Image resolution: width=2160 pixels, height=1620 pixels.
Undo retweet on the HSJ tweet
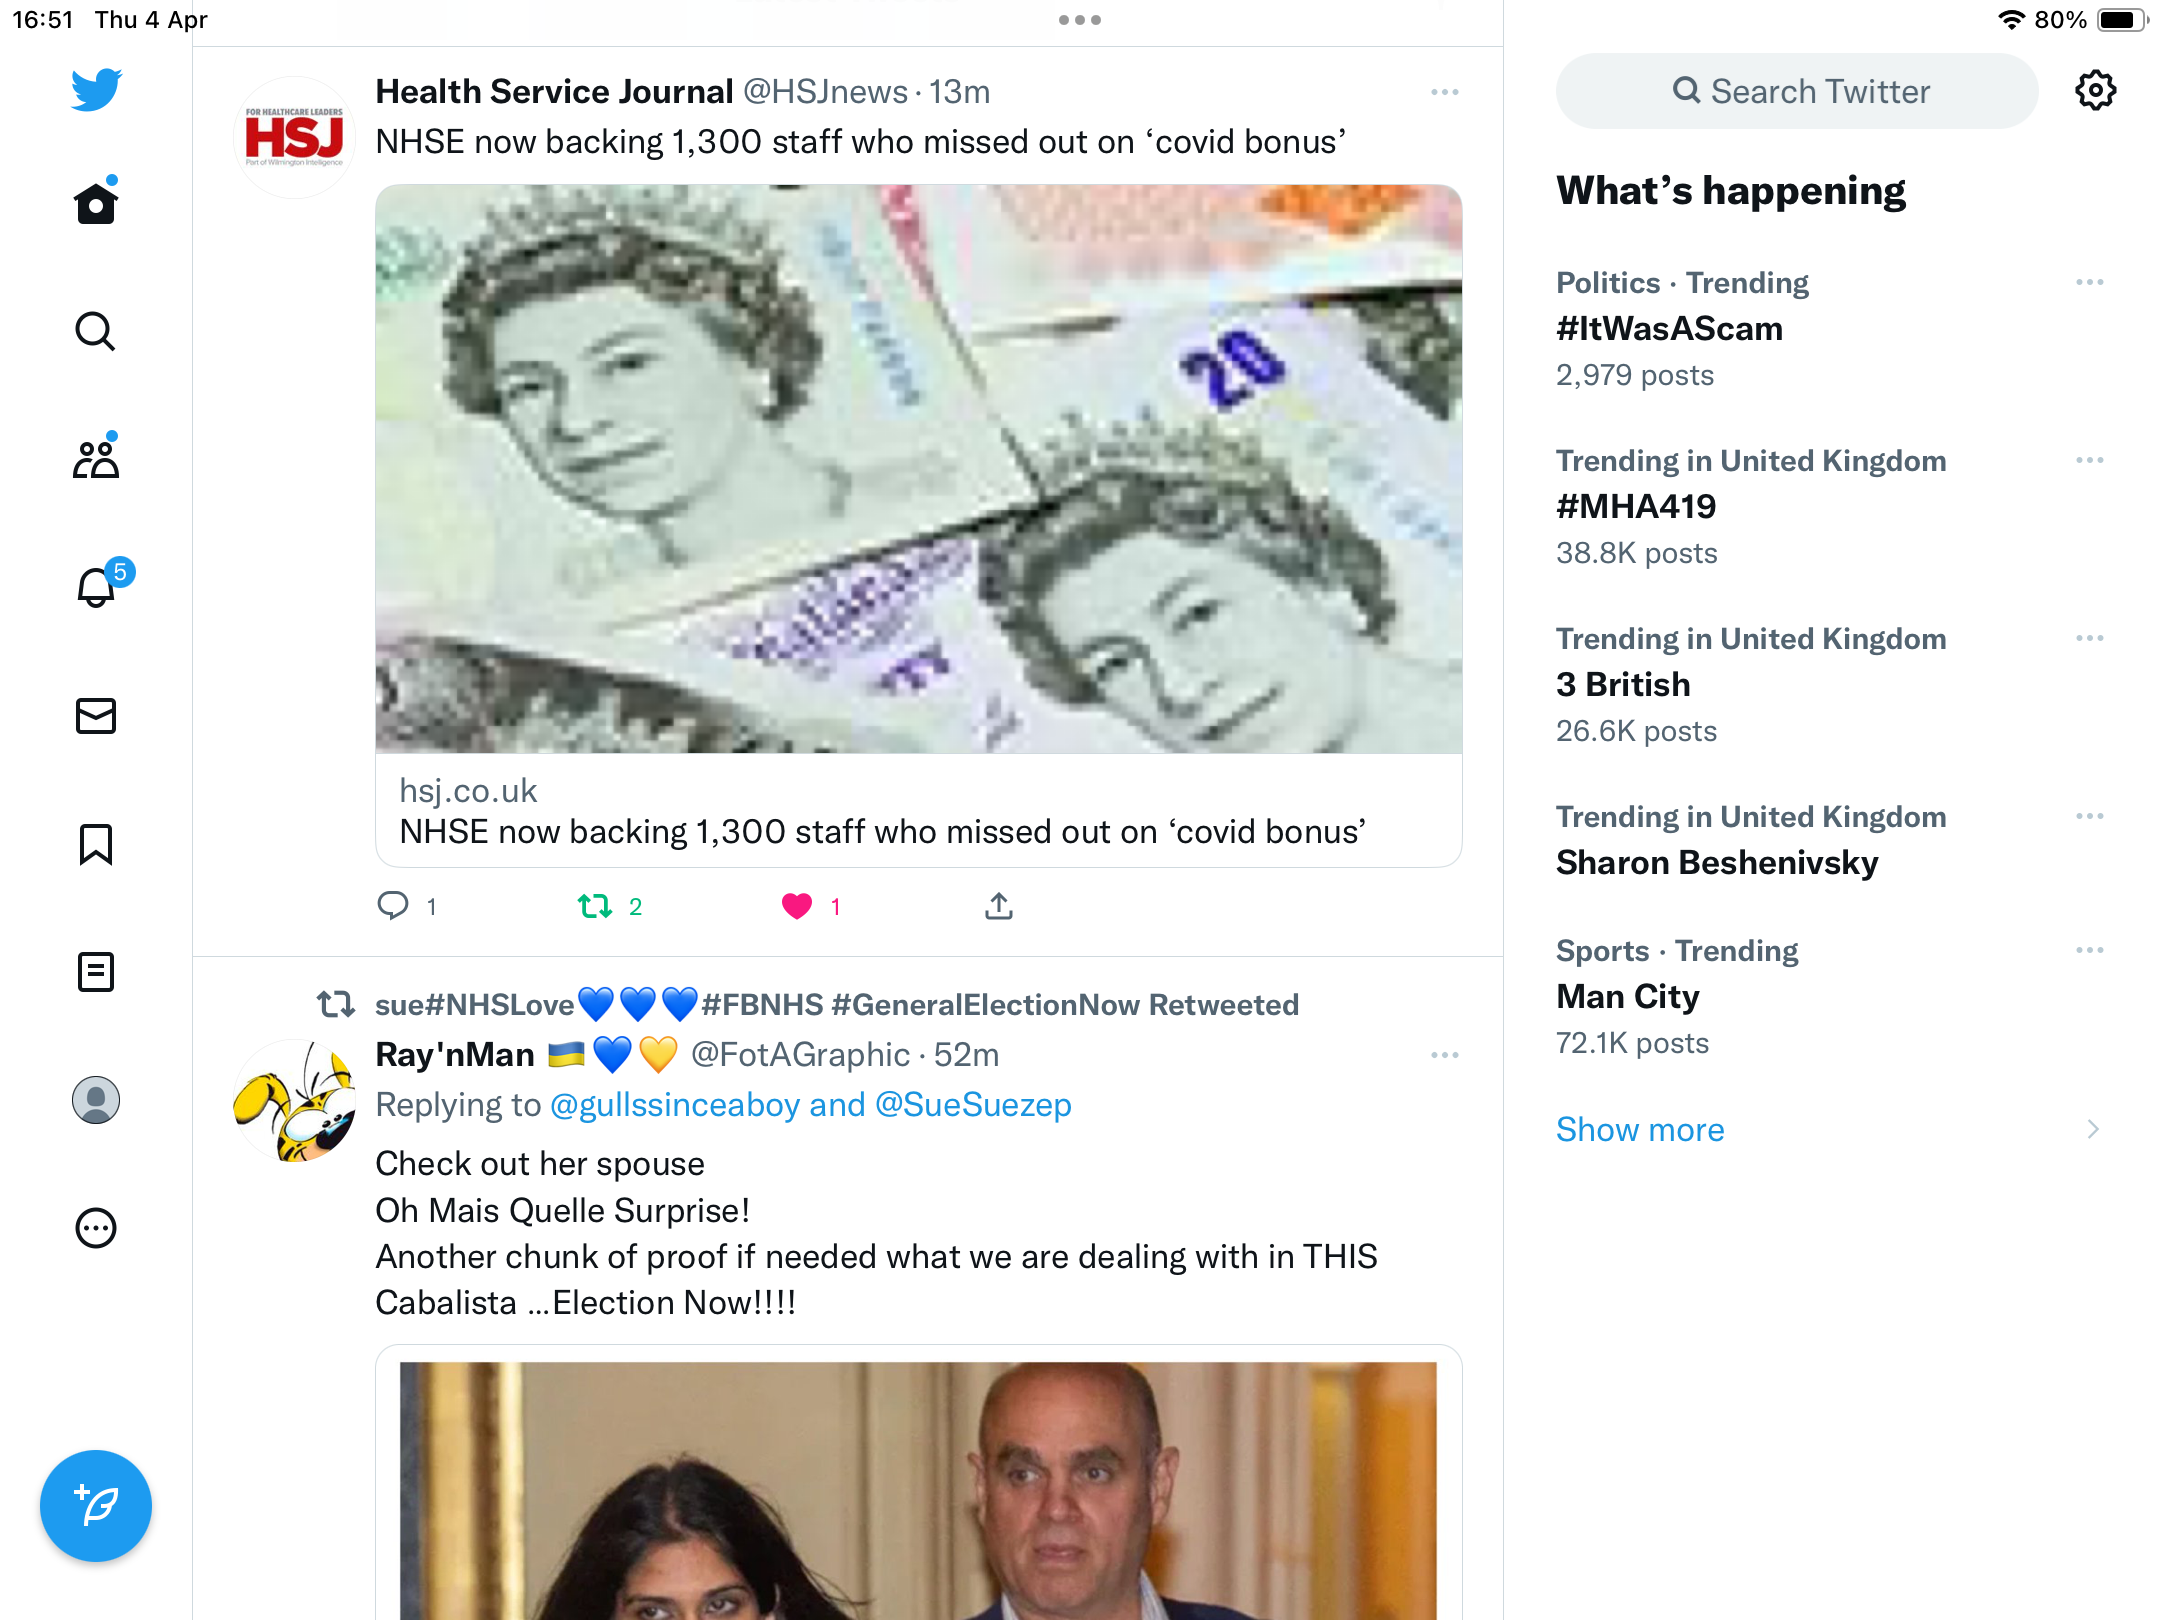[595, 906]
